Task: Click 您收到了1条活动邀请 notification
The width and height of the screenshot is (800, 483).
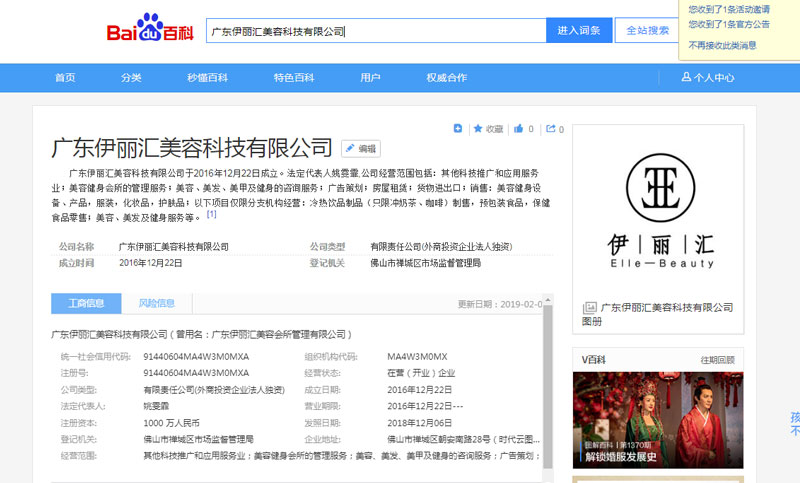Action: 729,9
